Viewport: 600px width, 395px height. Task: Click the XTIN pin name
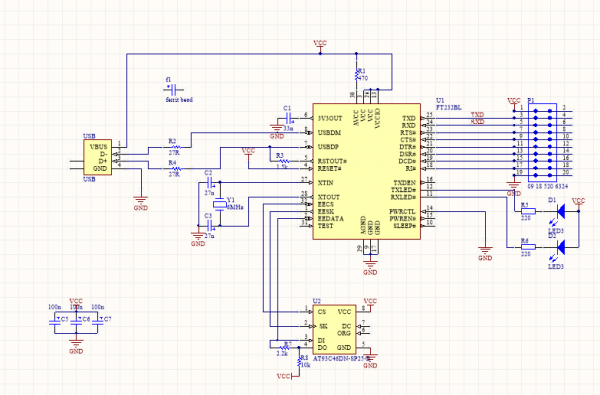326,183
